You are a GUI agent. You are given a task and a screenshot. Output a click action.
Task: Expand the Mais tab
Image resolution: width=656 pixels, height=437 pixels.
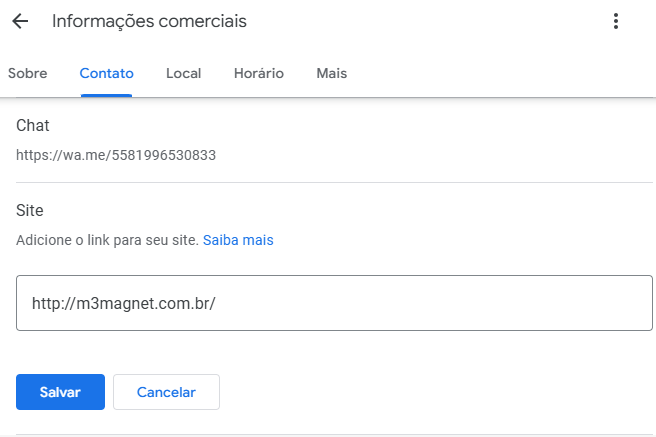[332, 73]
